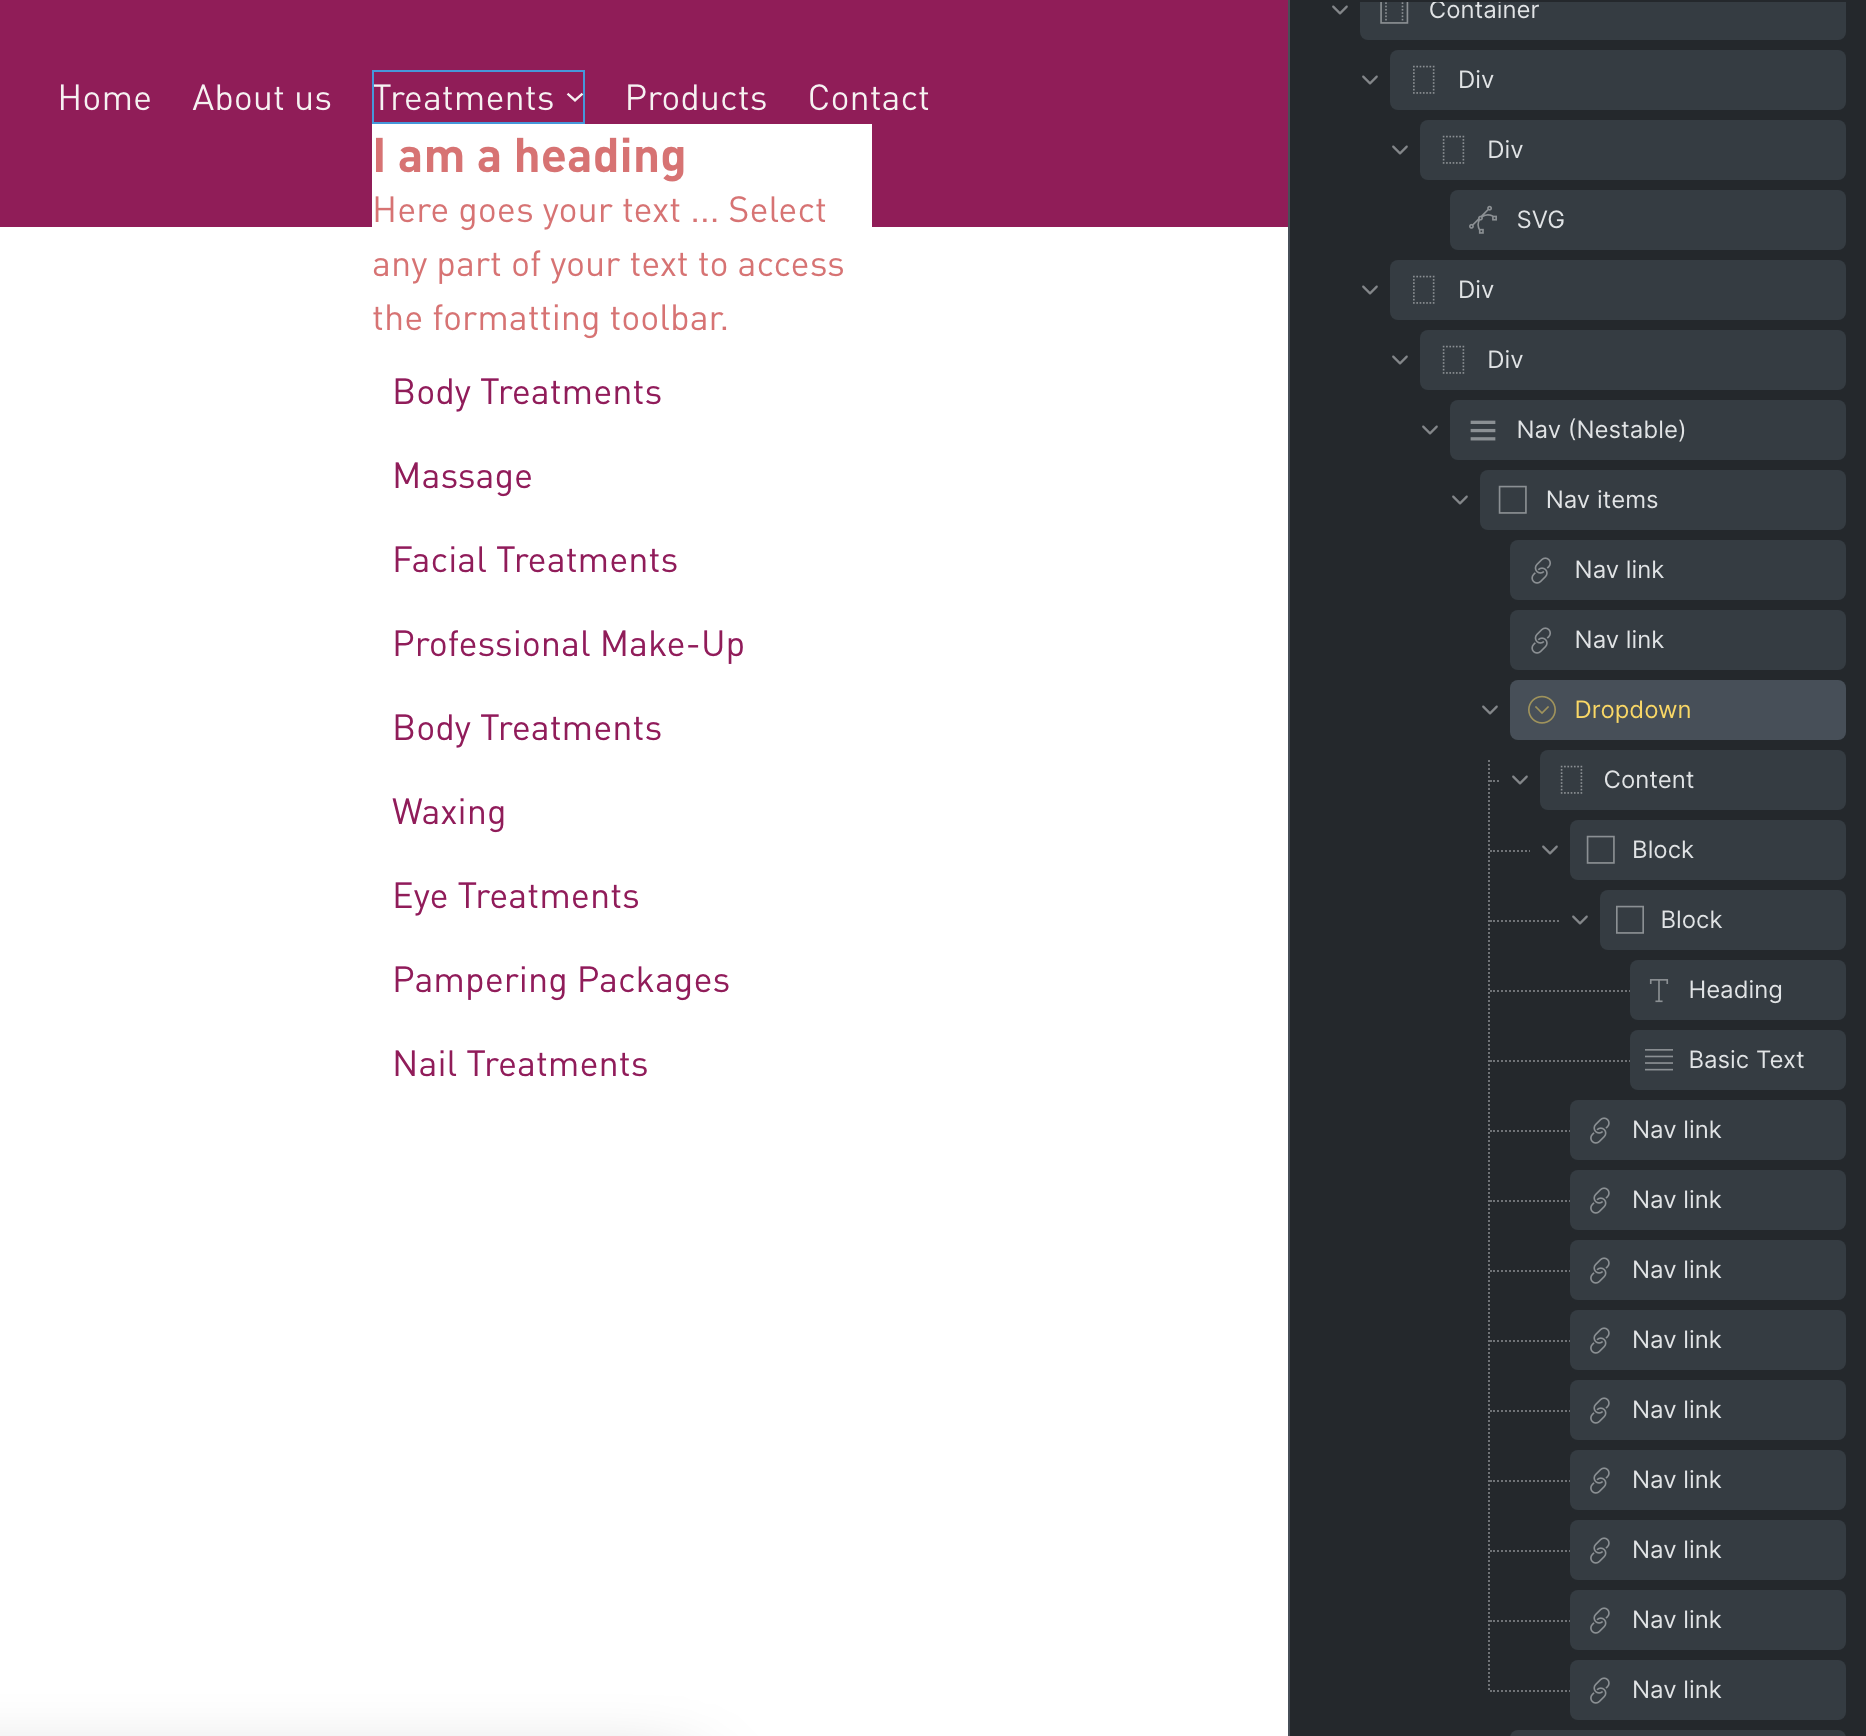1866x1736 pixels.
Task: Click the SVG element icon in the structure tree
Action: click(1483, 220)
